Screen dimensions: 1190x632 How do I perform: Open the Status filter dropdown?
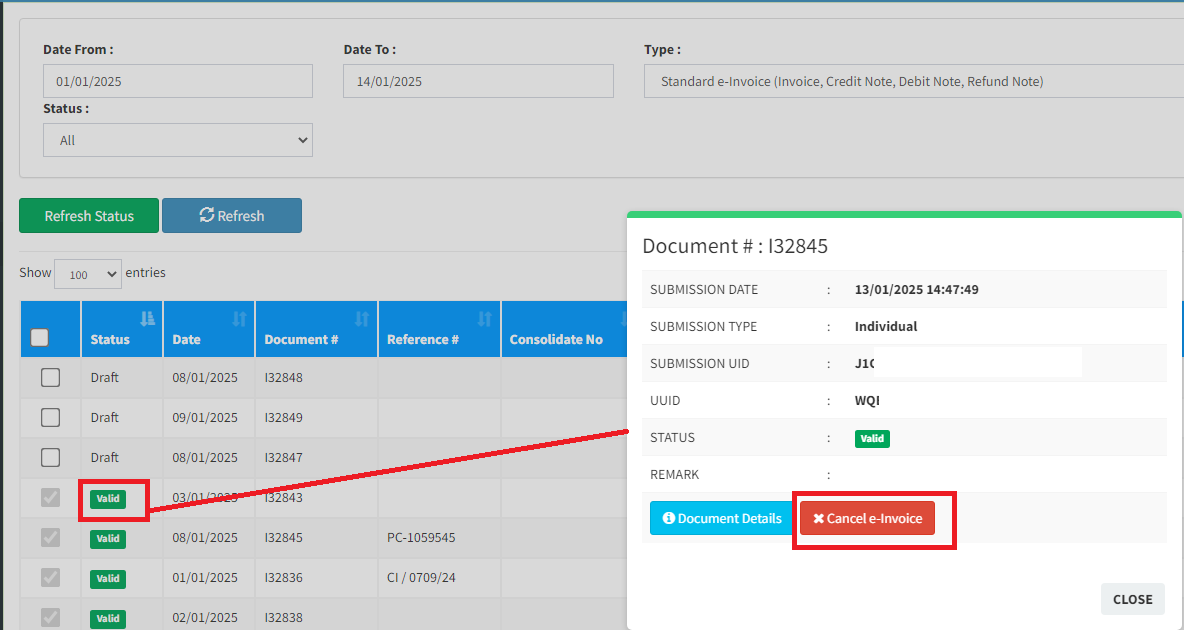pyautogui.click(x=178, y=141)
